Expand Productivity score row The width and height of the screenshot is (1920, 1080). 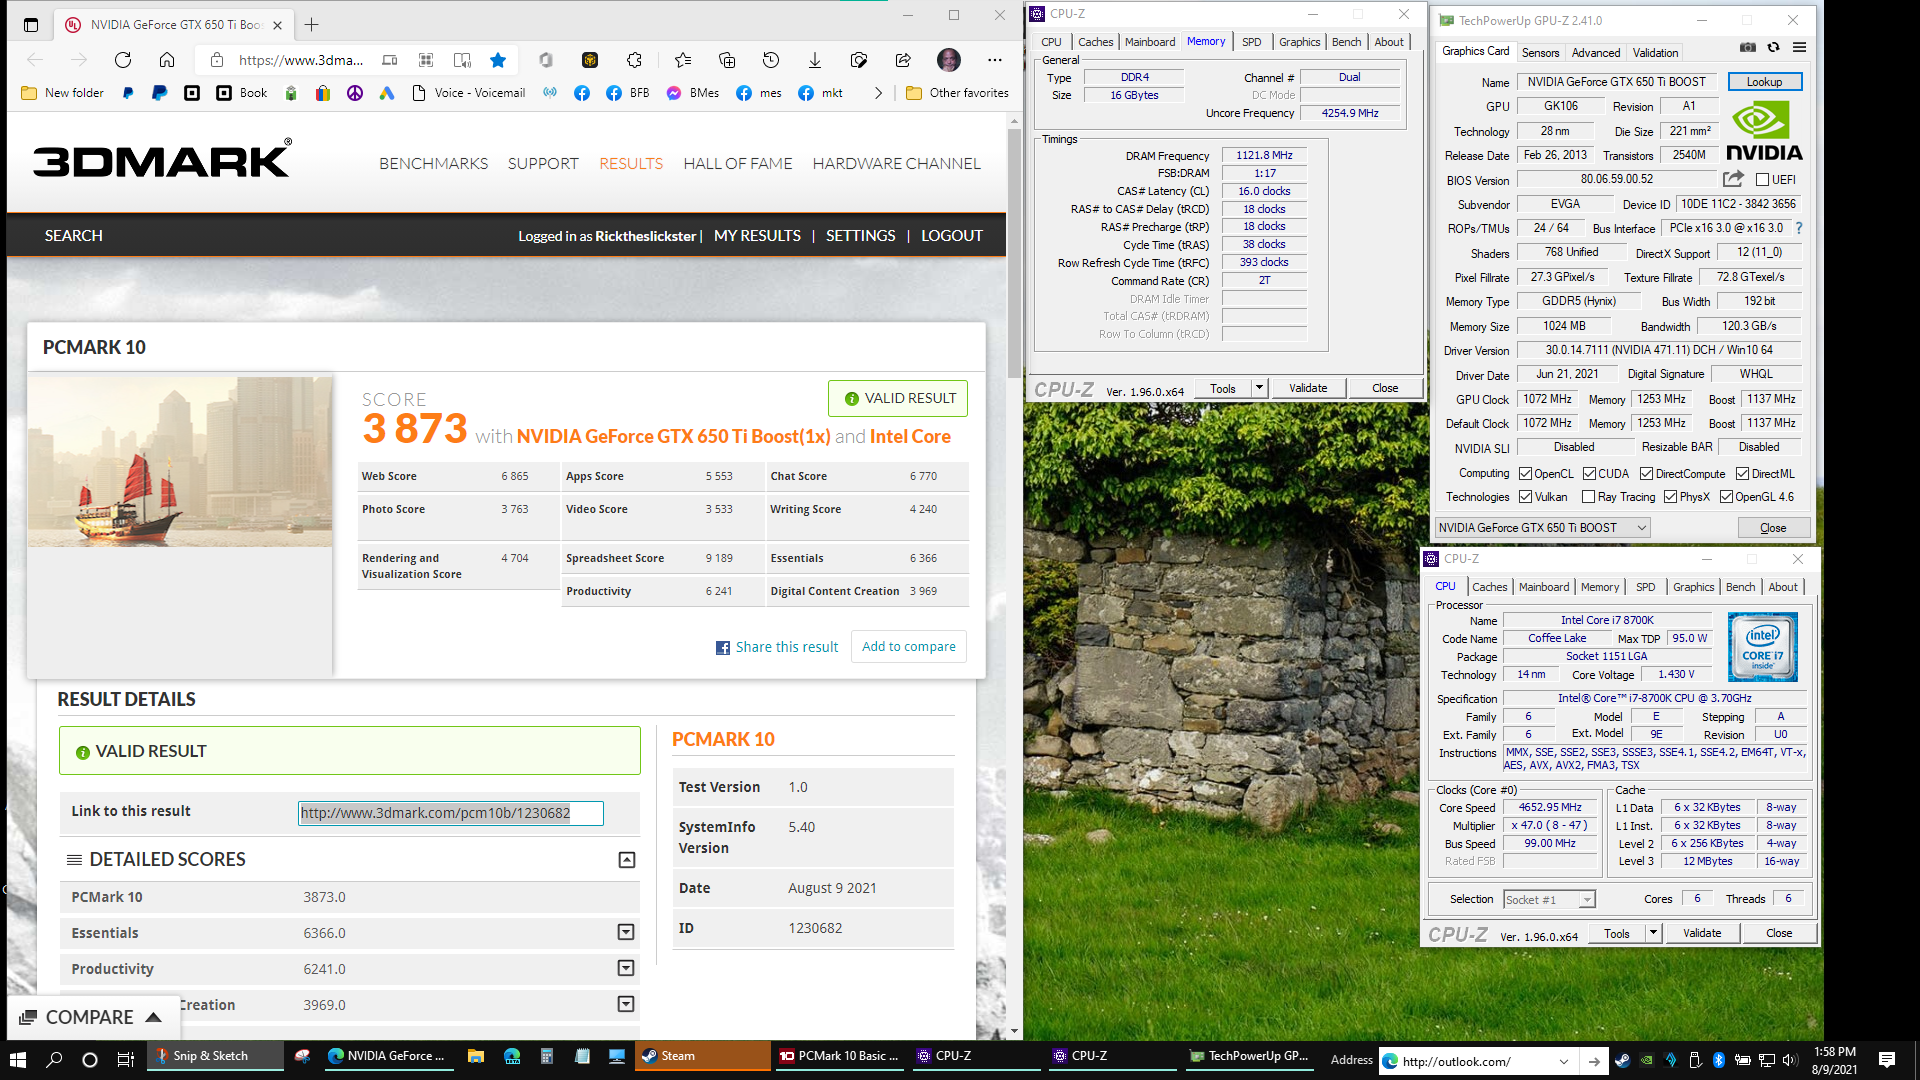(626, 968)
